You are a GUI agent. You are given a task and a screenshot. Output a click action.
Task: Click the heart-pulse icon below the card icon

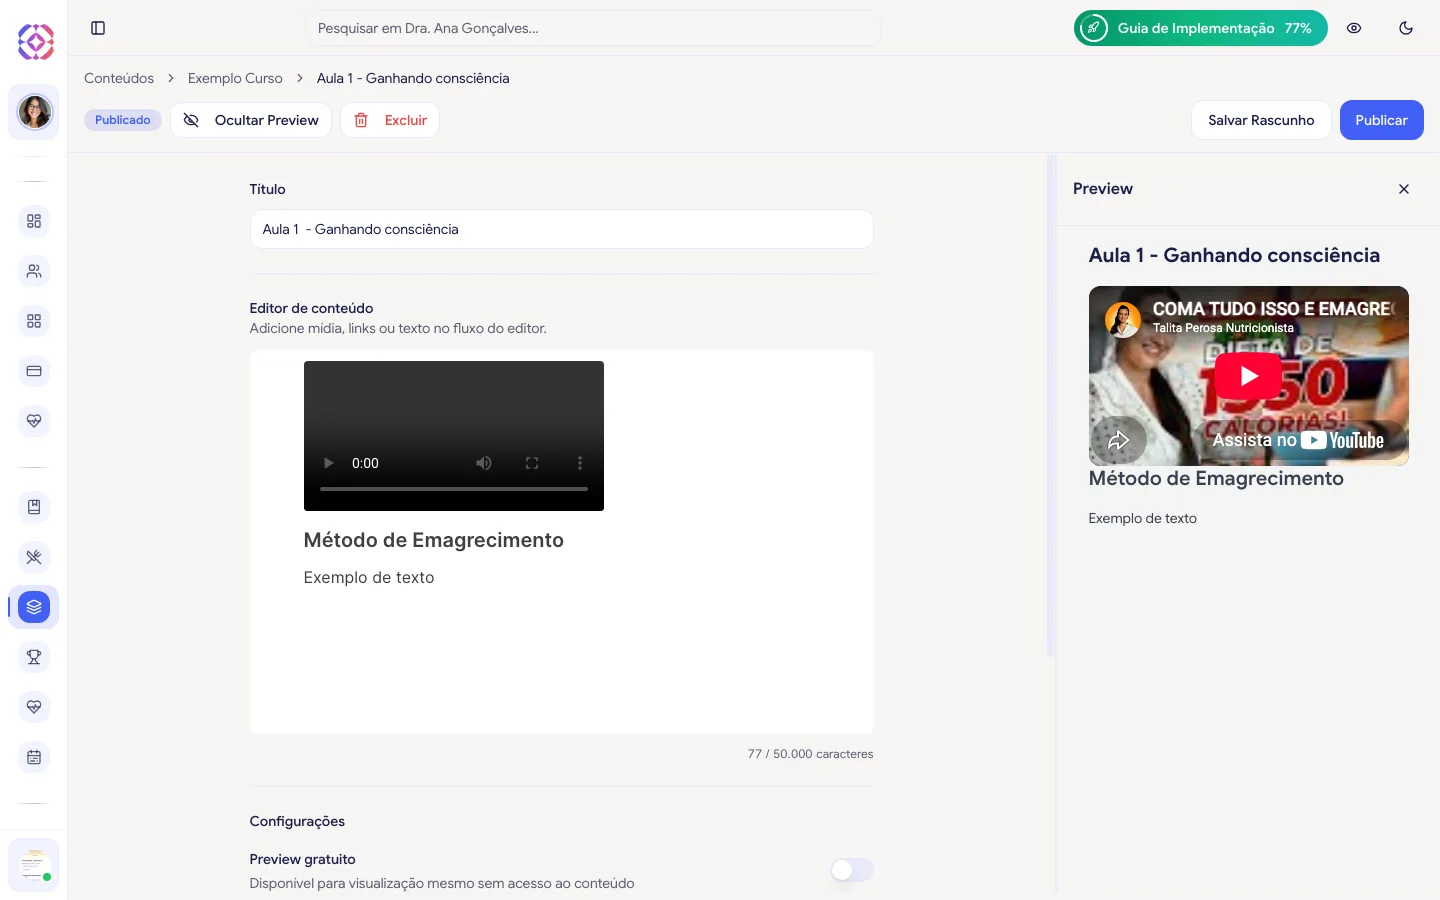[x=34, y=421]
